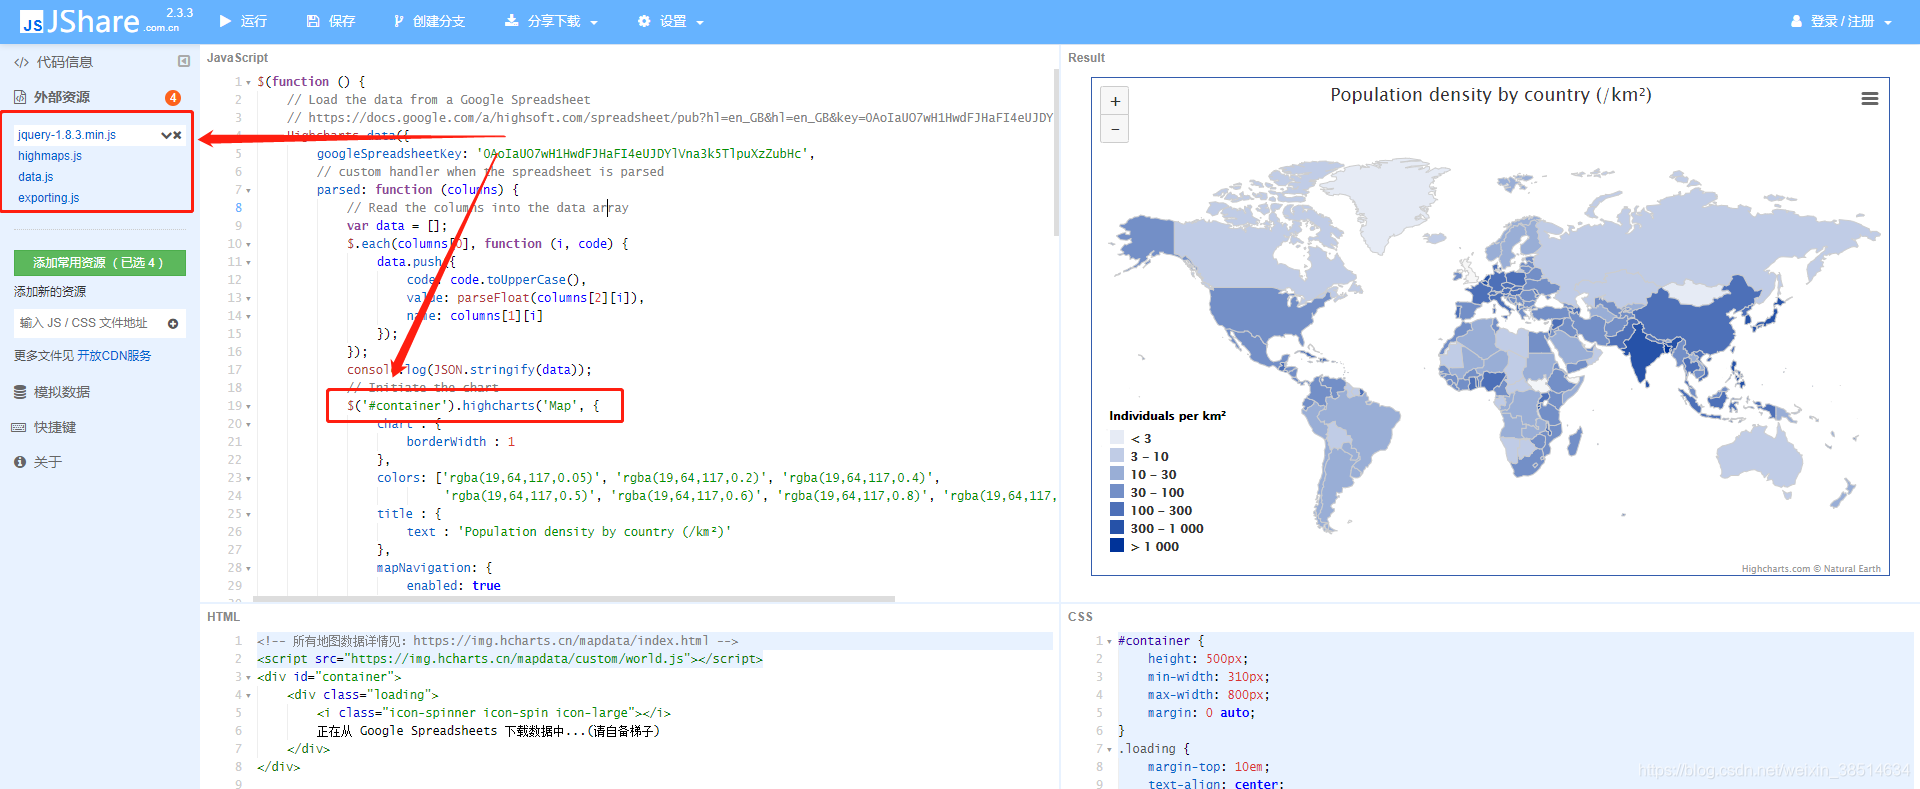
Task: Create a fork with 创建分支
Action: (429, 21)
